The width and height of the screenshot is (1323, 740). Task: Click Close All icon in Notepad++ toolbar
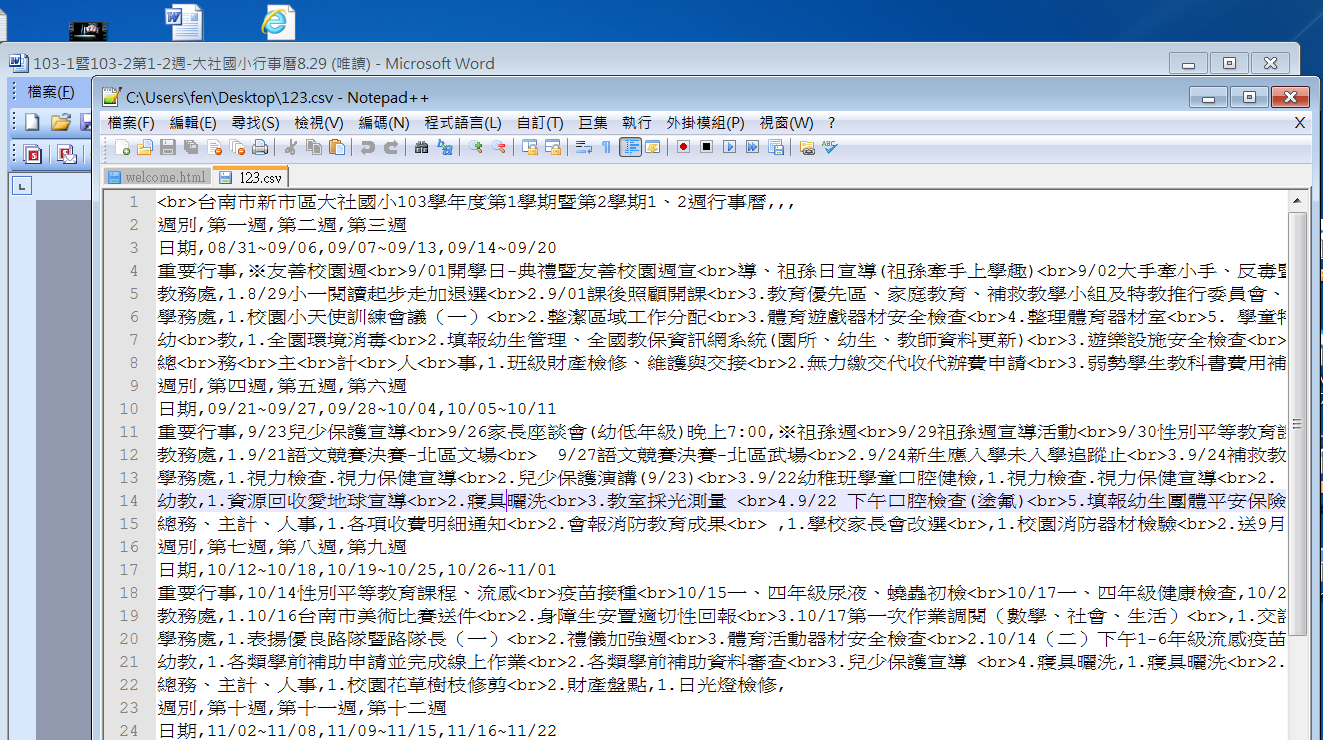tap(237, 147)
